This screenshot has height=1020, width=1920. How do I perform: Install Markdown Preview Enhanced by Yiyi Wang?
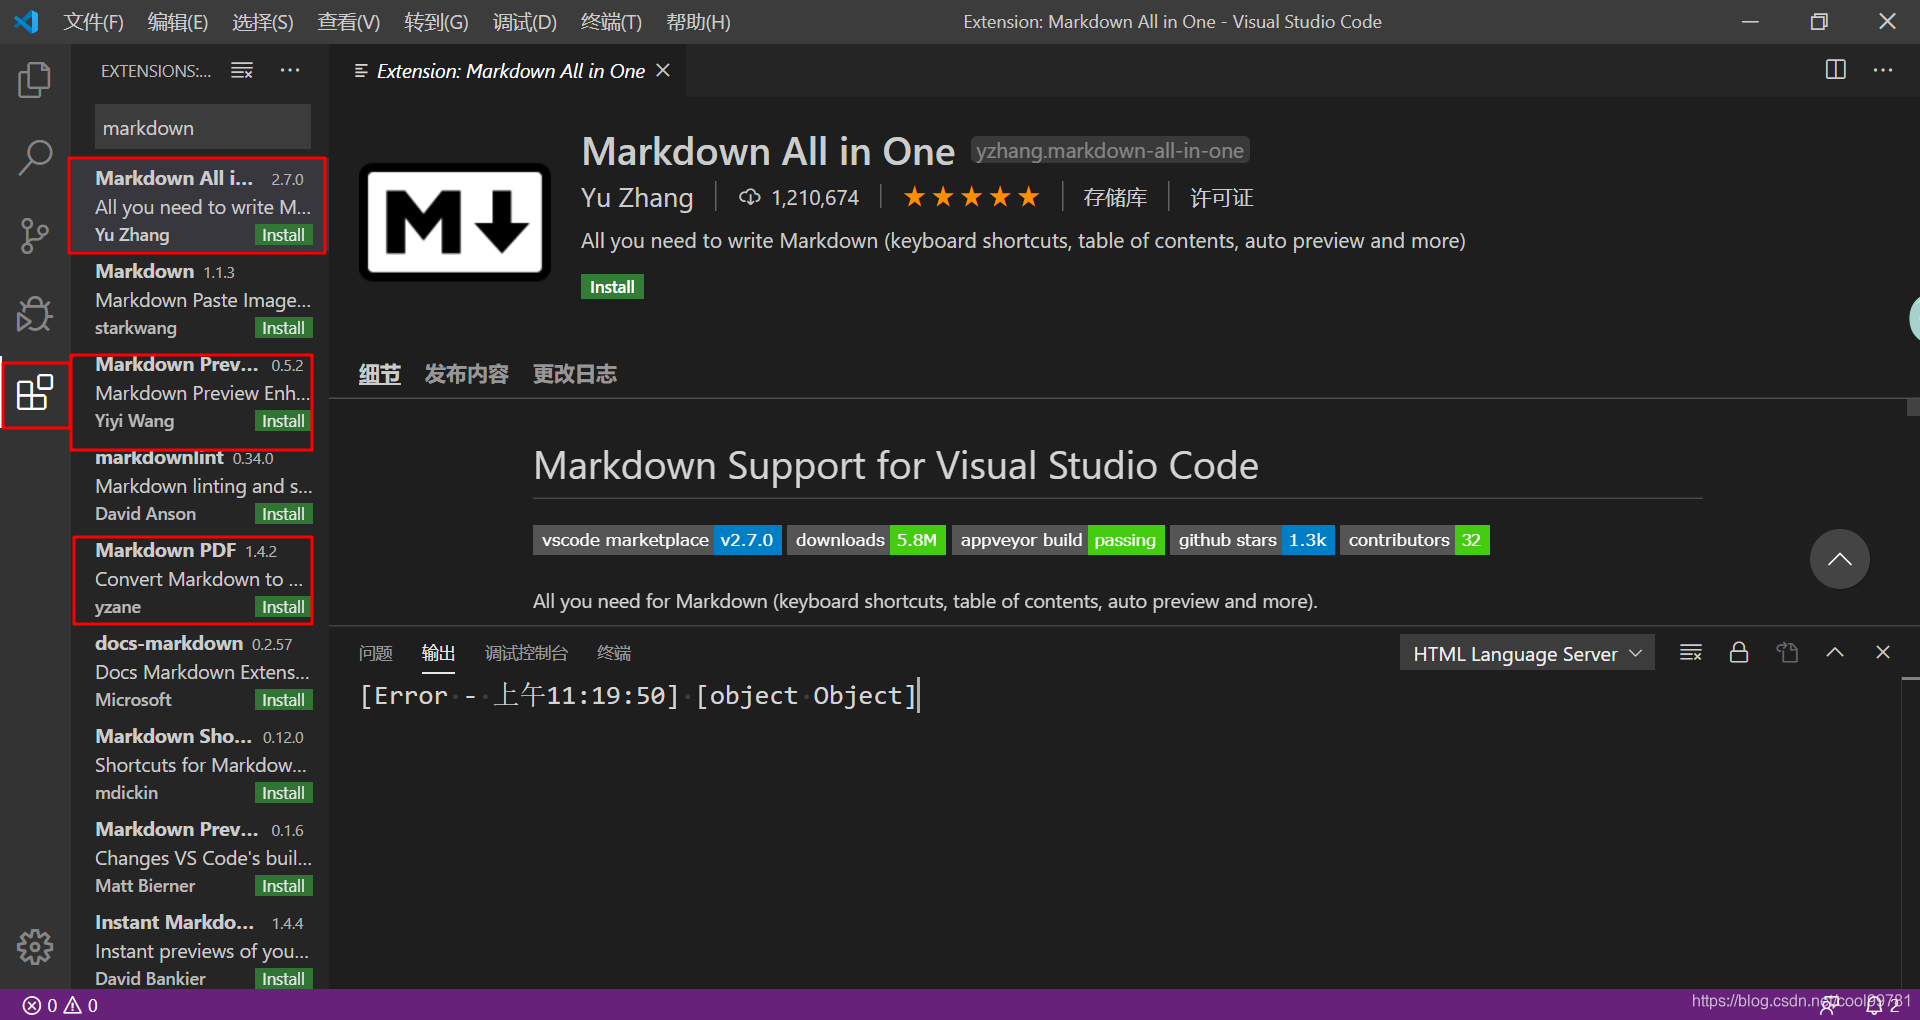[x=283, y=421]
